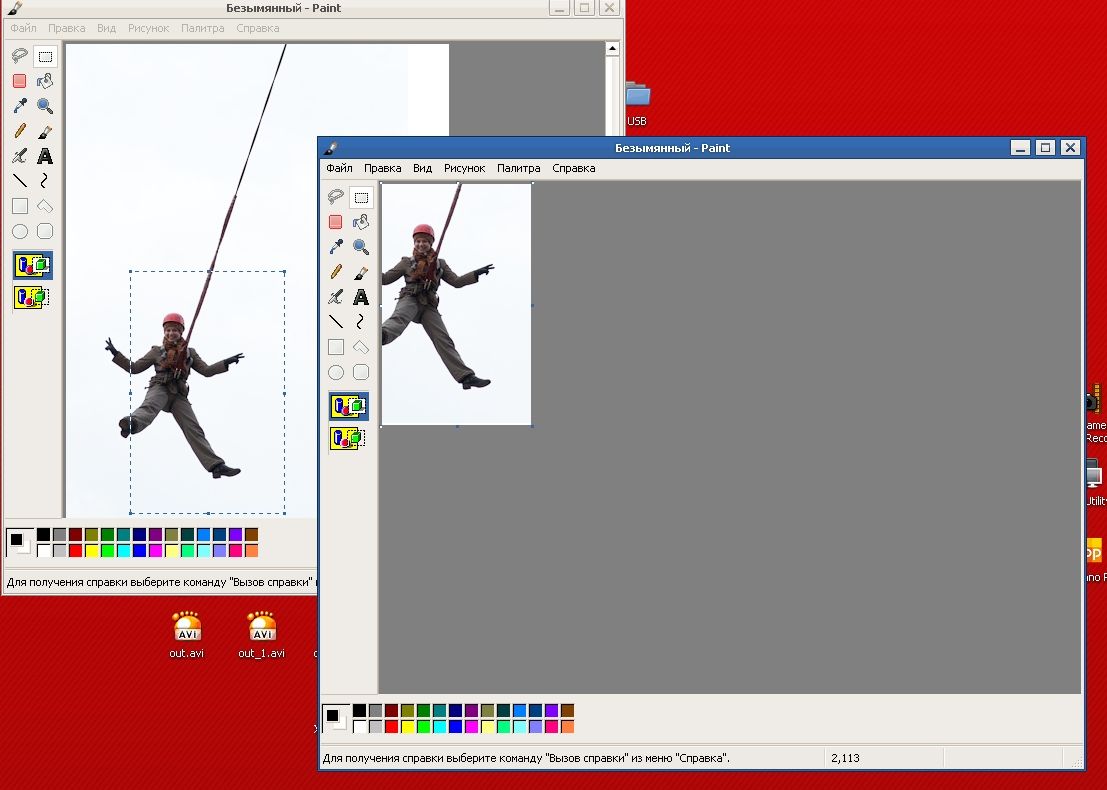Select the Pencil tool in the active Paint window
The height and width of the screenshot is (790, 1107).
(x=336, y=272)
